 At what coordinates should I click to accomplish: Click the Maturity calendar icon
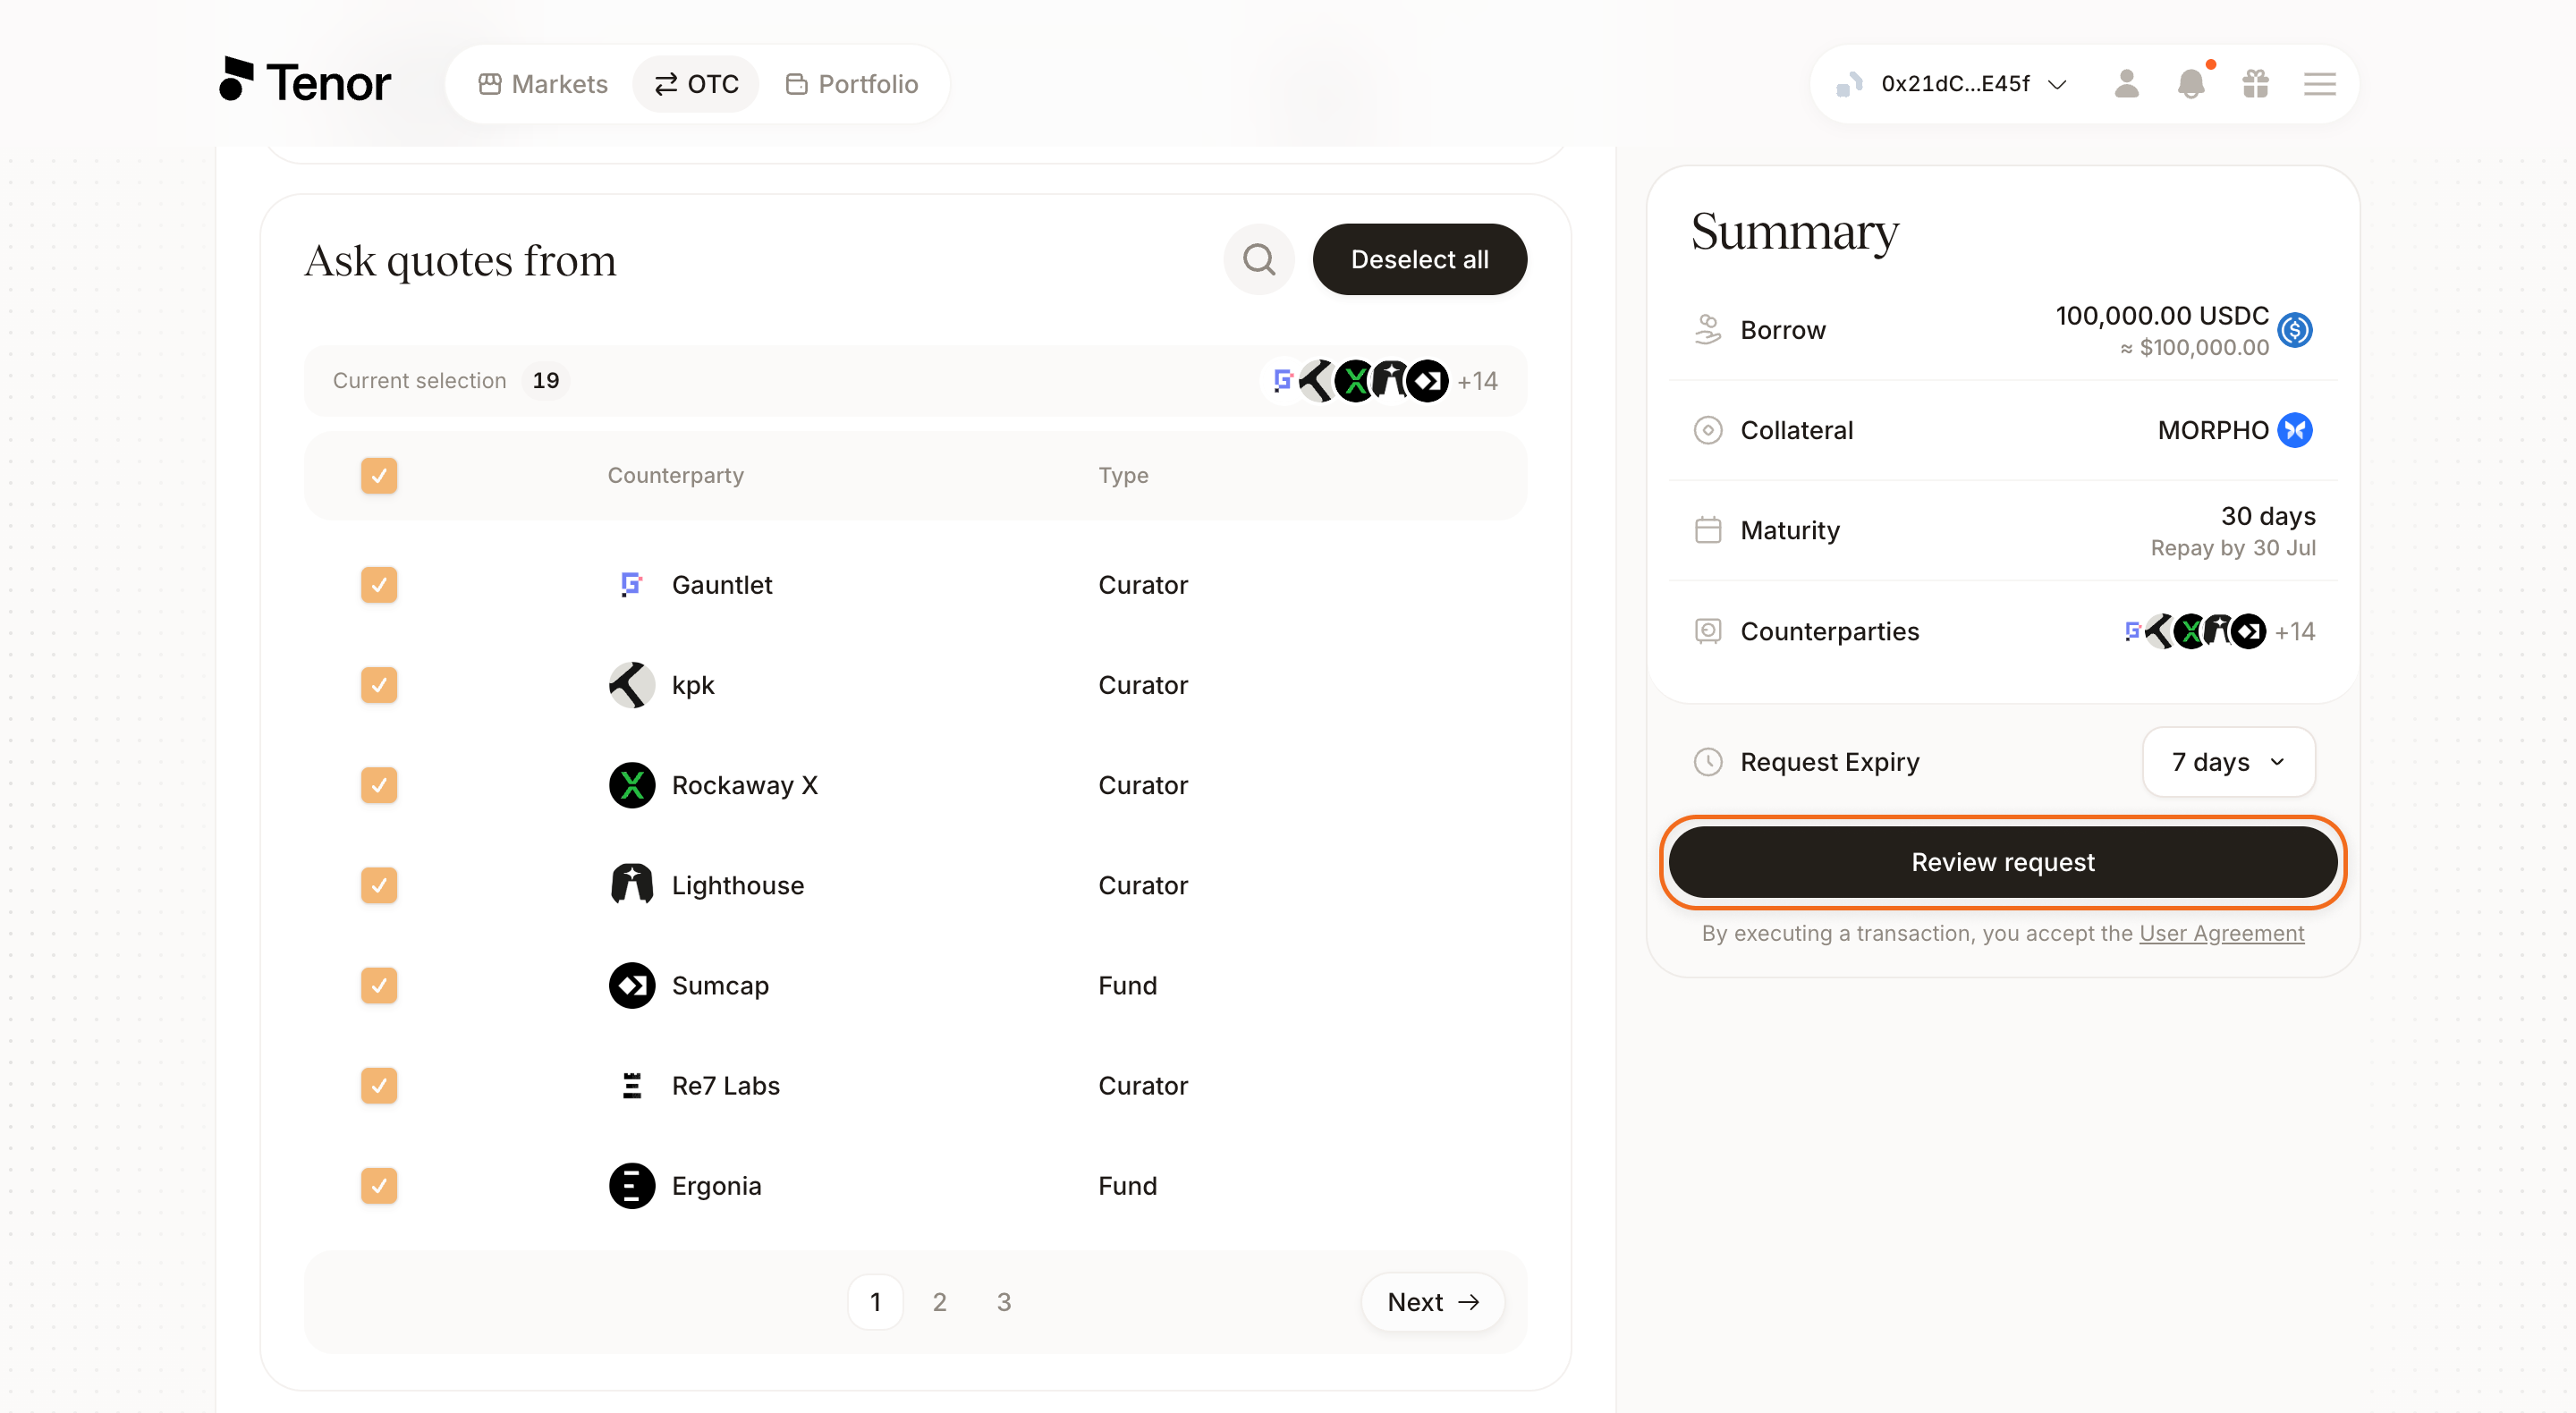(x=1708, y=530)
